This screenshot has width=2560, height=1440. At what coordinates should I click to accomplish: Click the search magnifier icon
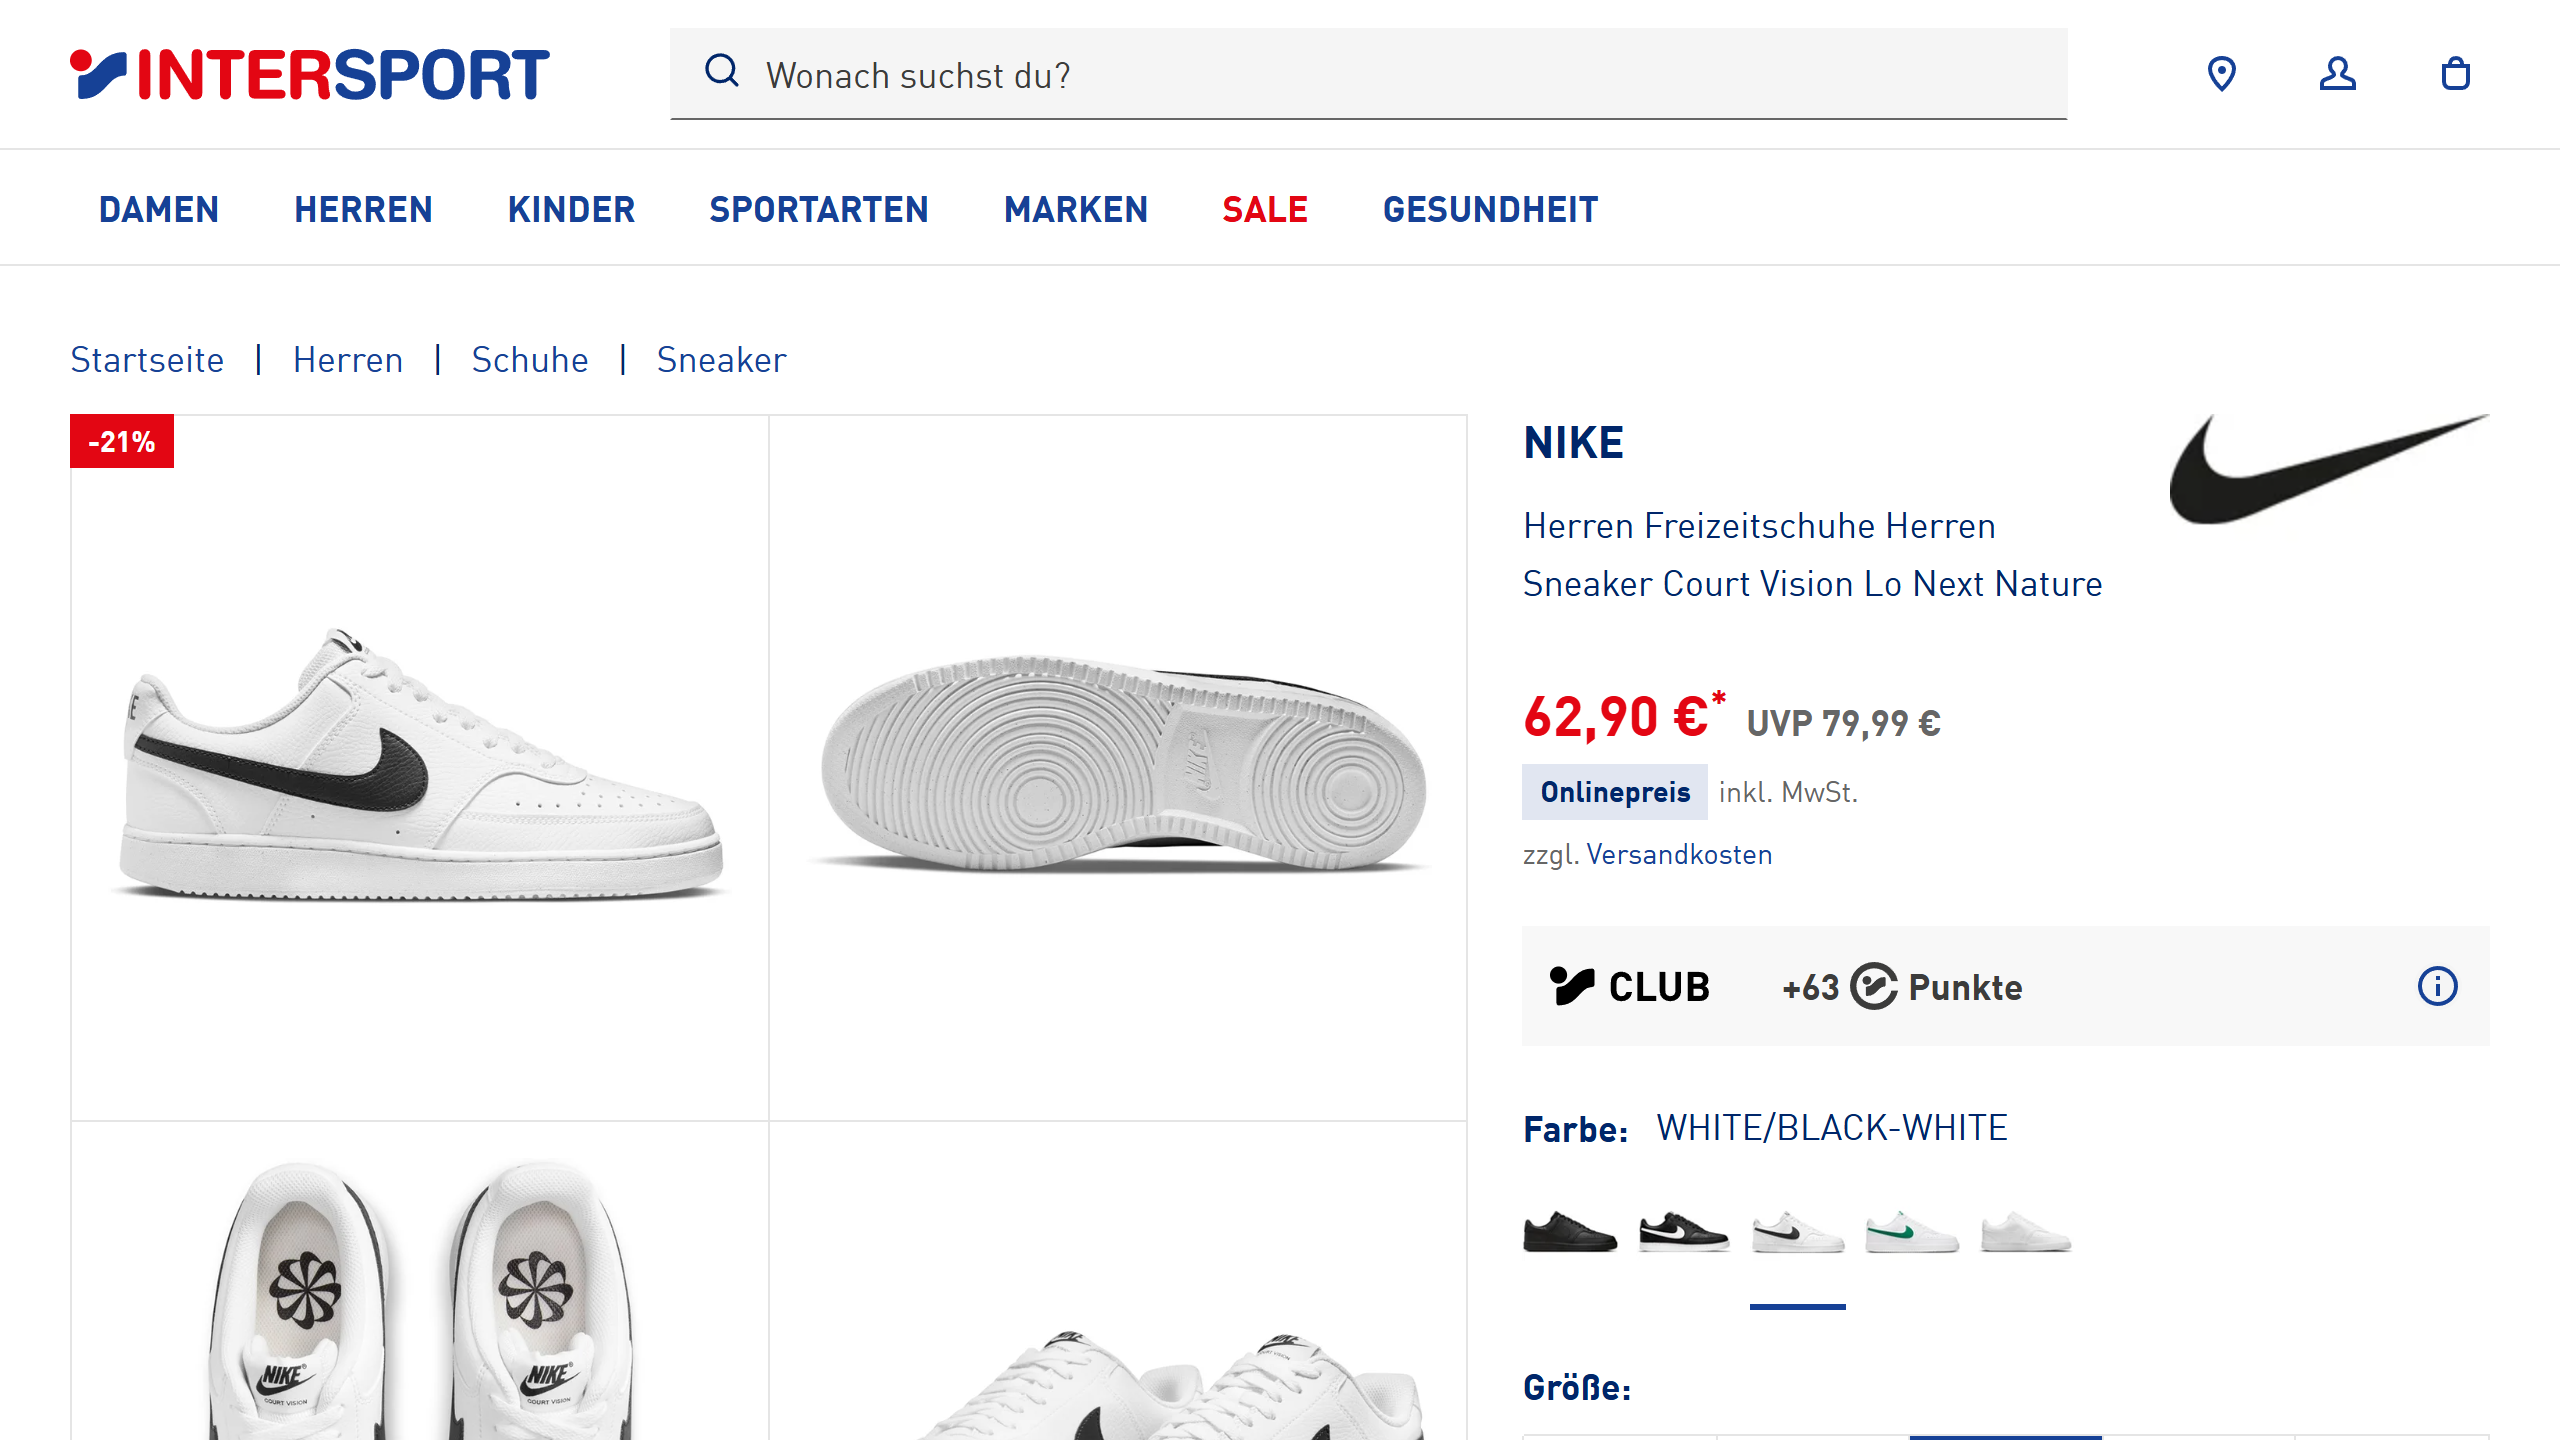coord(721,72)
